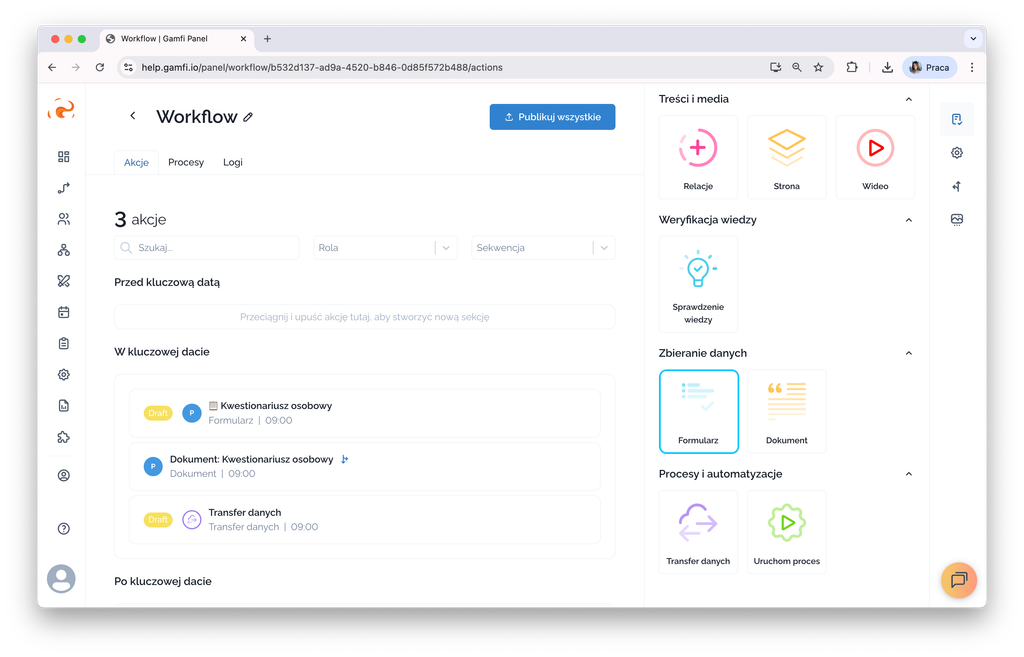Switch to the Logi tab
Image resolution: width=1024 pixels, height=657 pixels.
tap(233, 162)
